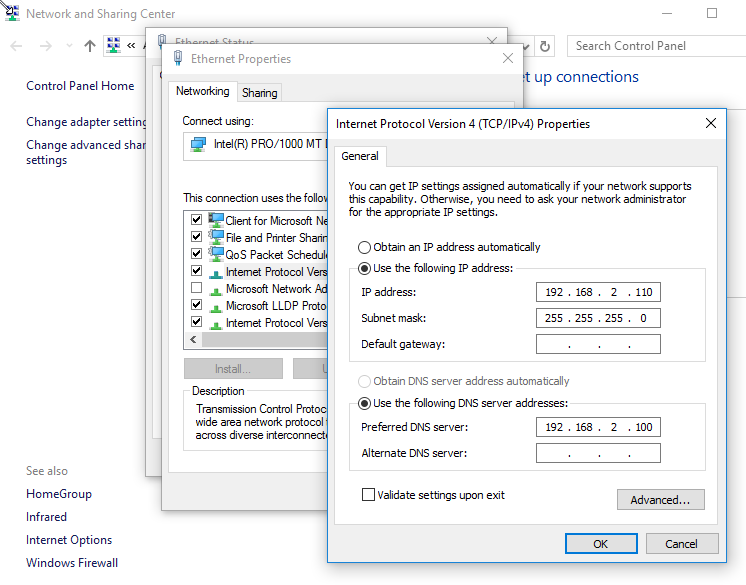Viewport: 746px width, 585px height.
Task: Click the Advanced... button
Action: [660, 500]
